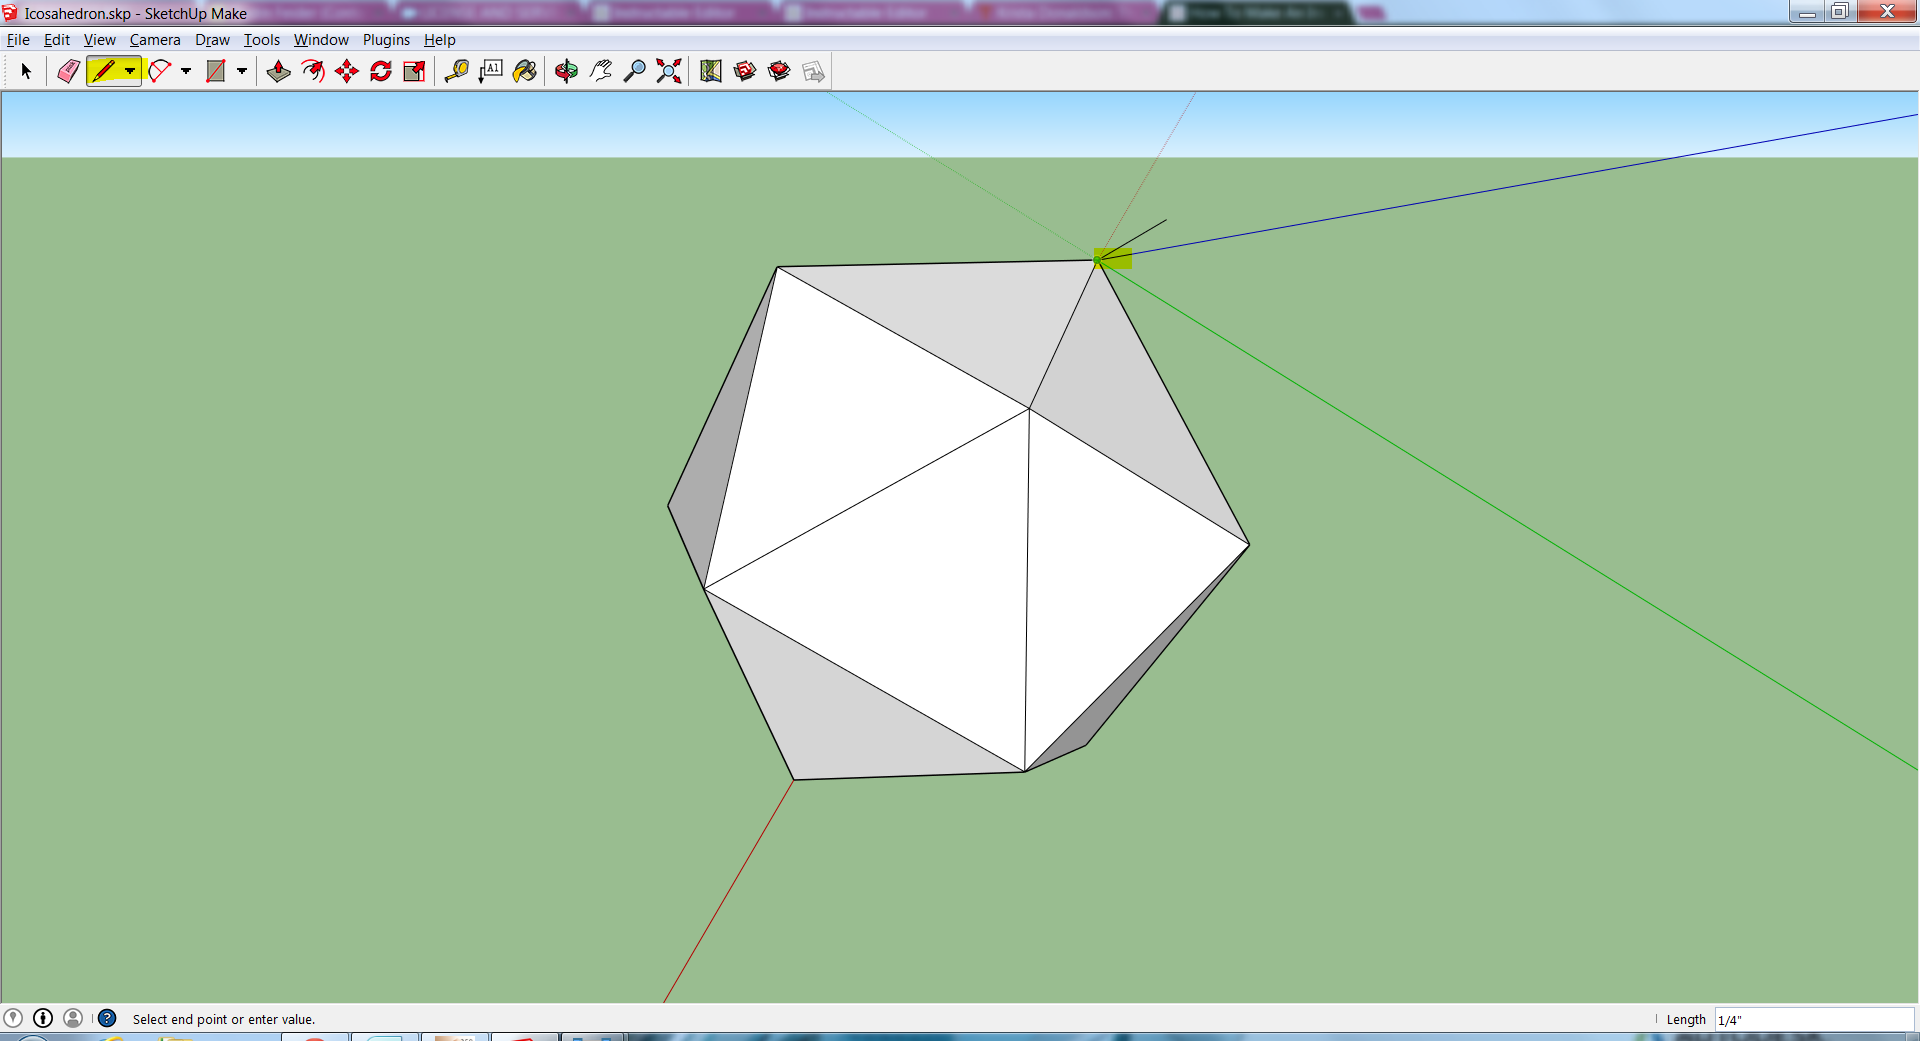The width and height of the screenshot is (1920, 1041).
Task: Activate the Line pencil tool
Action: 104,71
